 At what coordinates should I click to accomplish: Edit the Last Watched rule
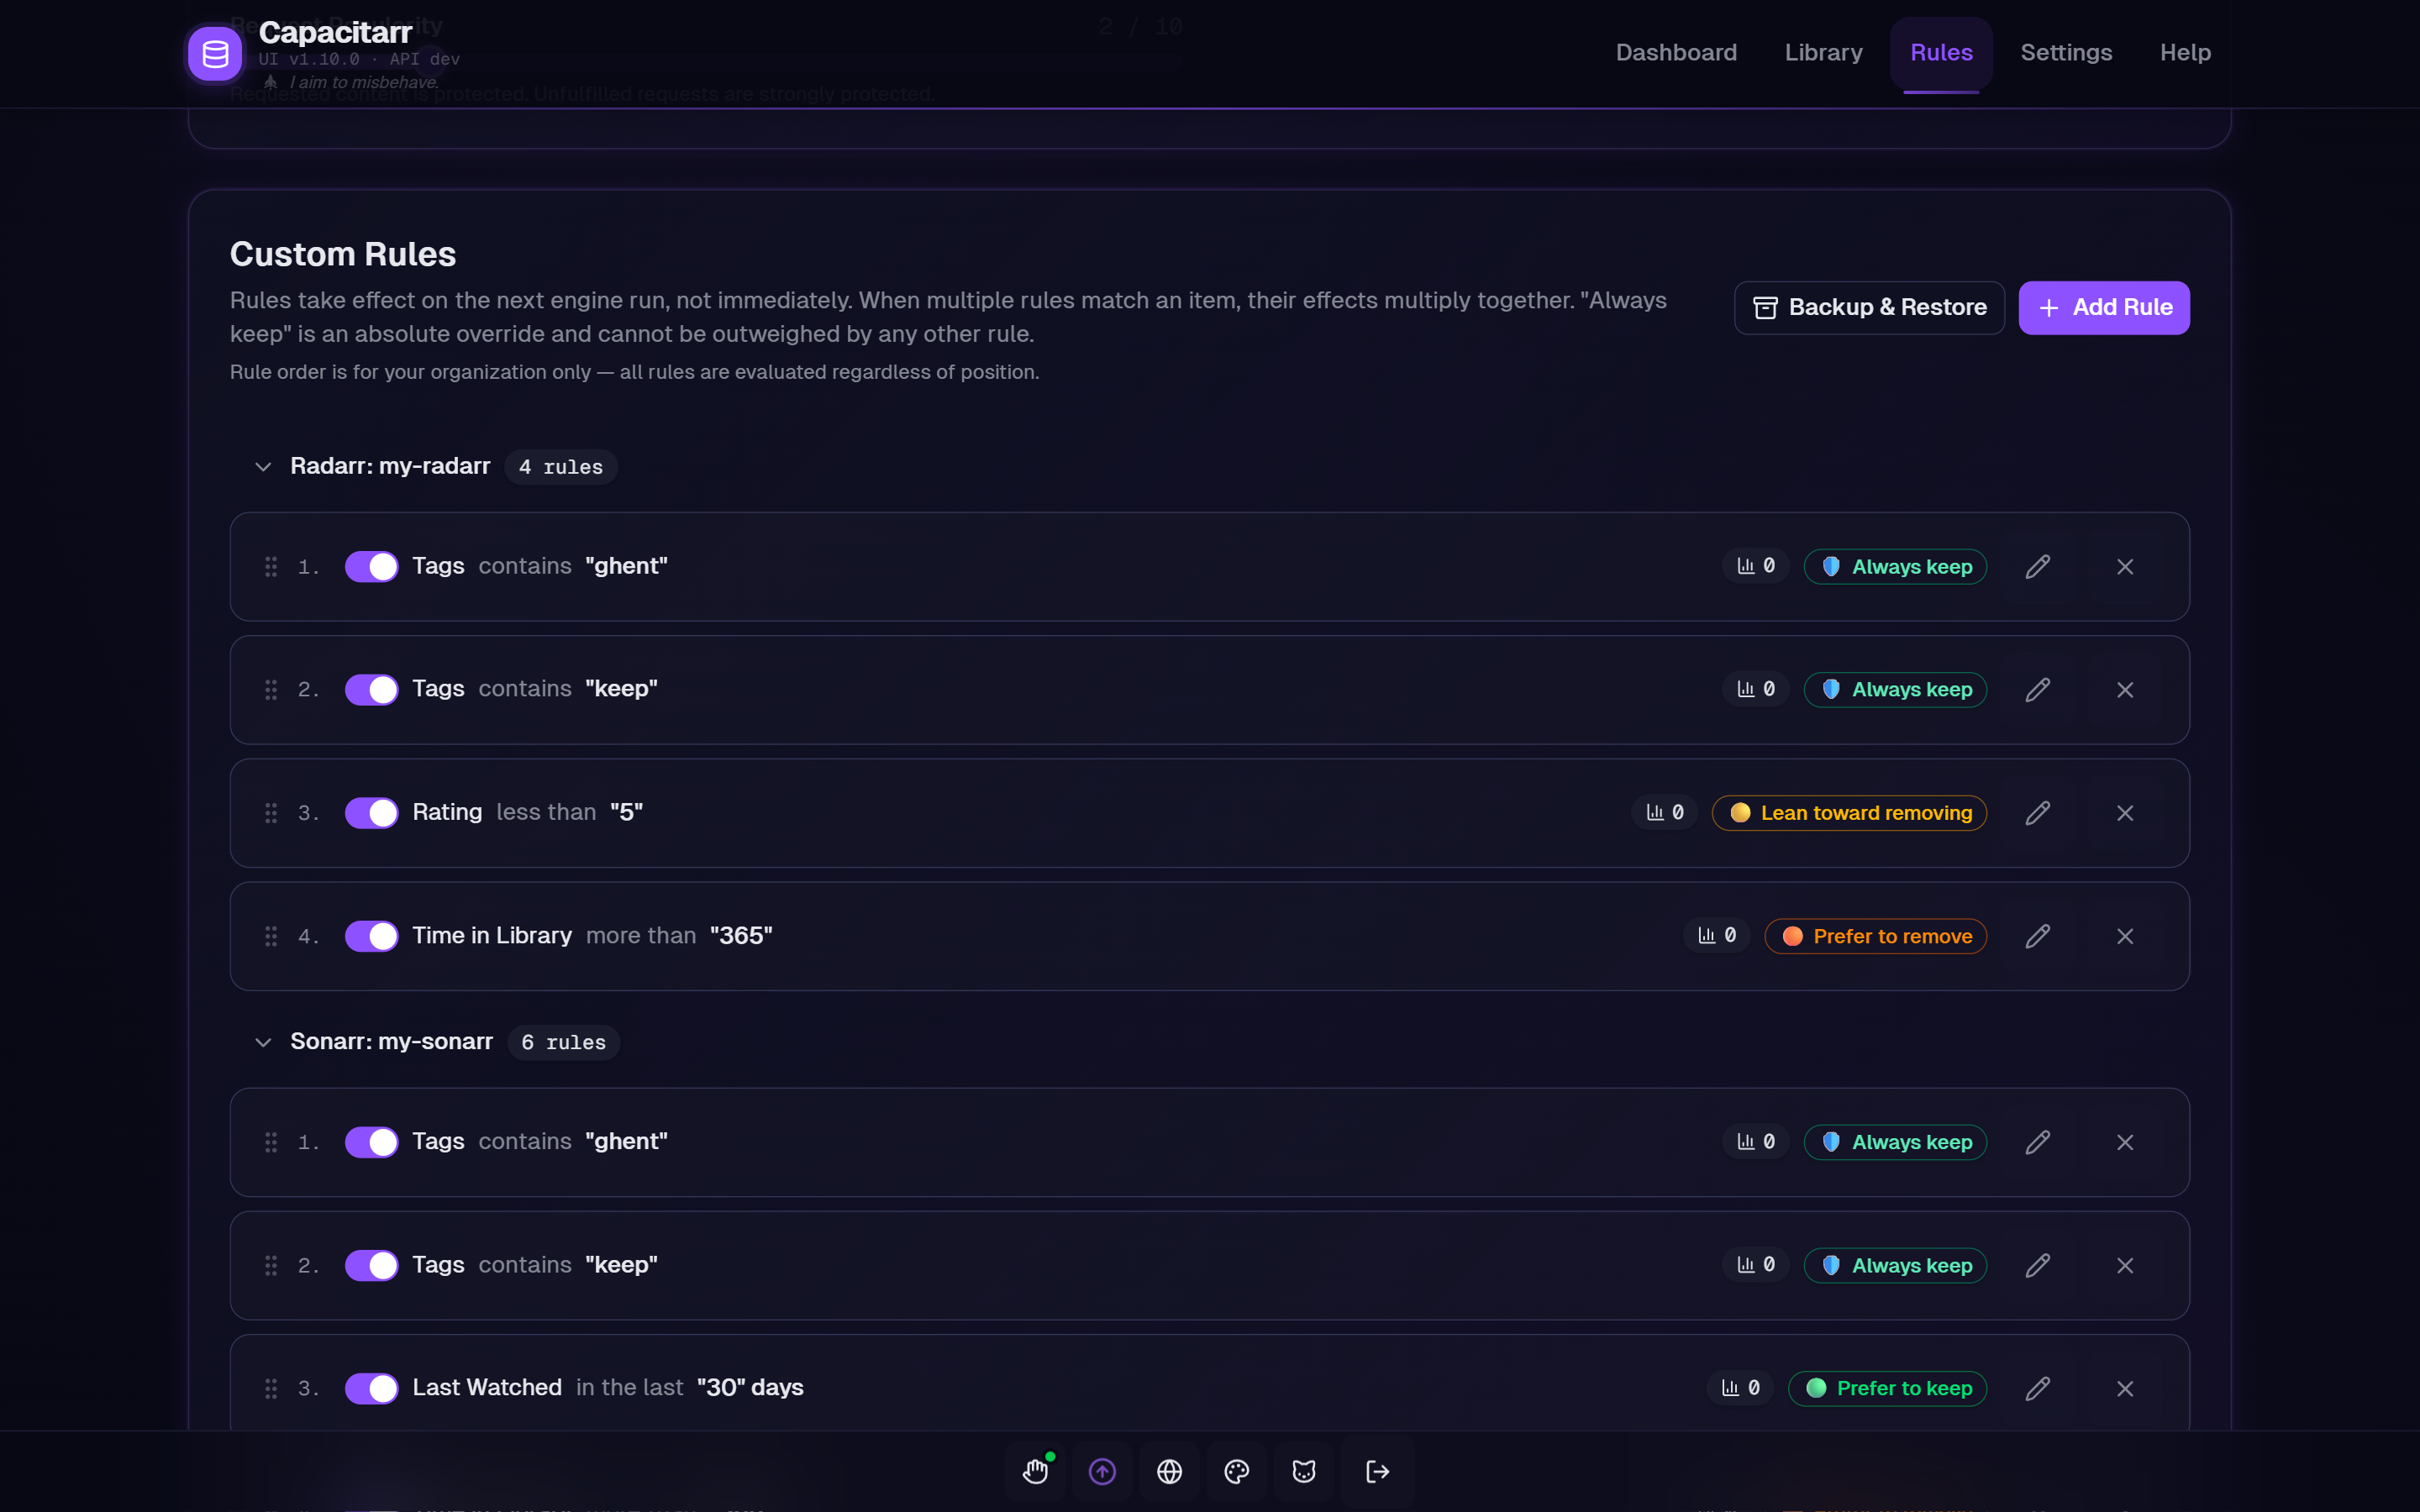(2038, 1388)
